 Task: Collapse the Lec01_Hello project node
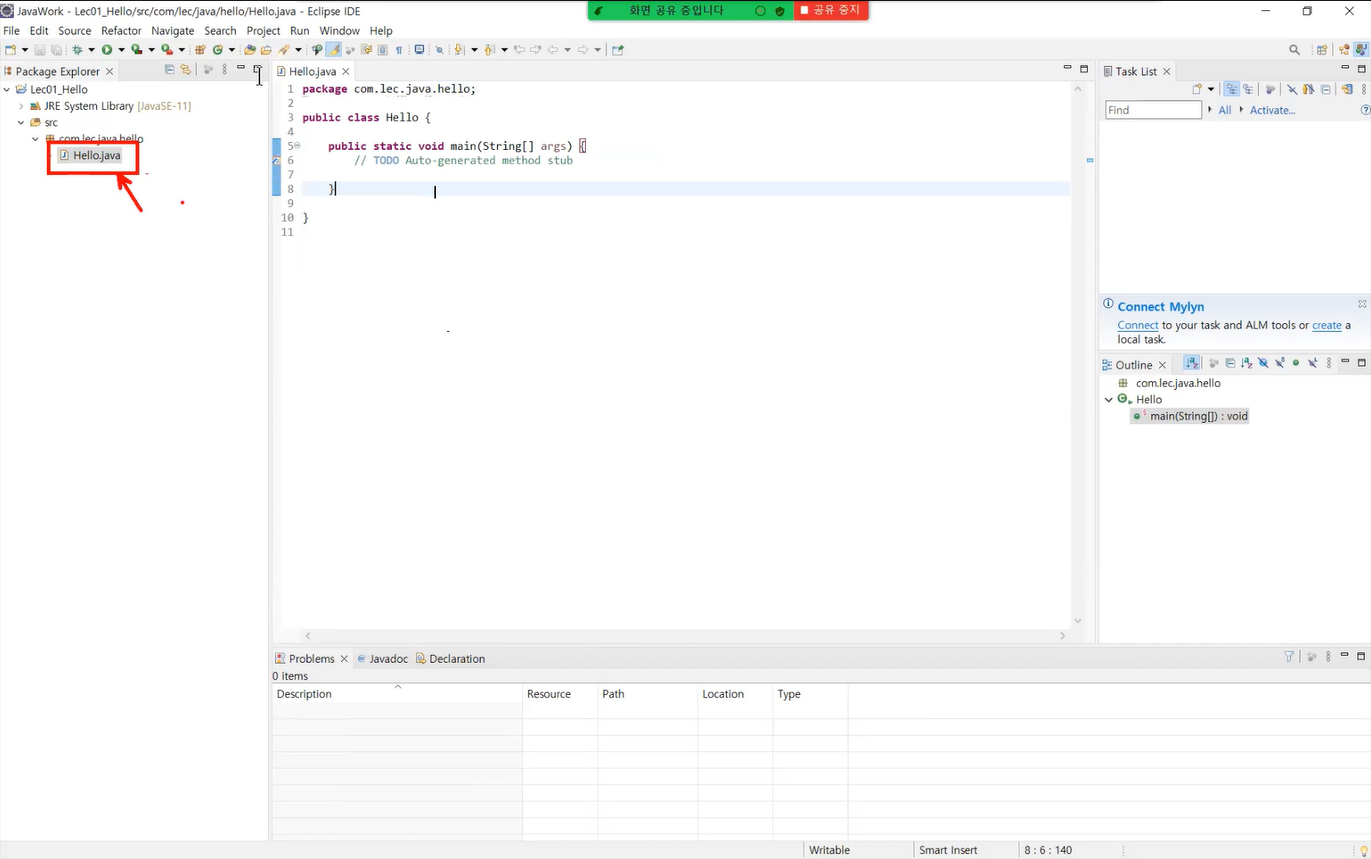click(x=7, y=89)
